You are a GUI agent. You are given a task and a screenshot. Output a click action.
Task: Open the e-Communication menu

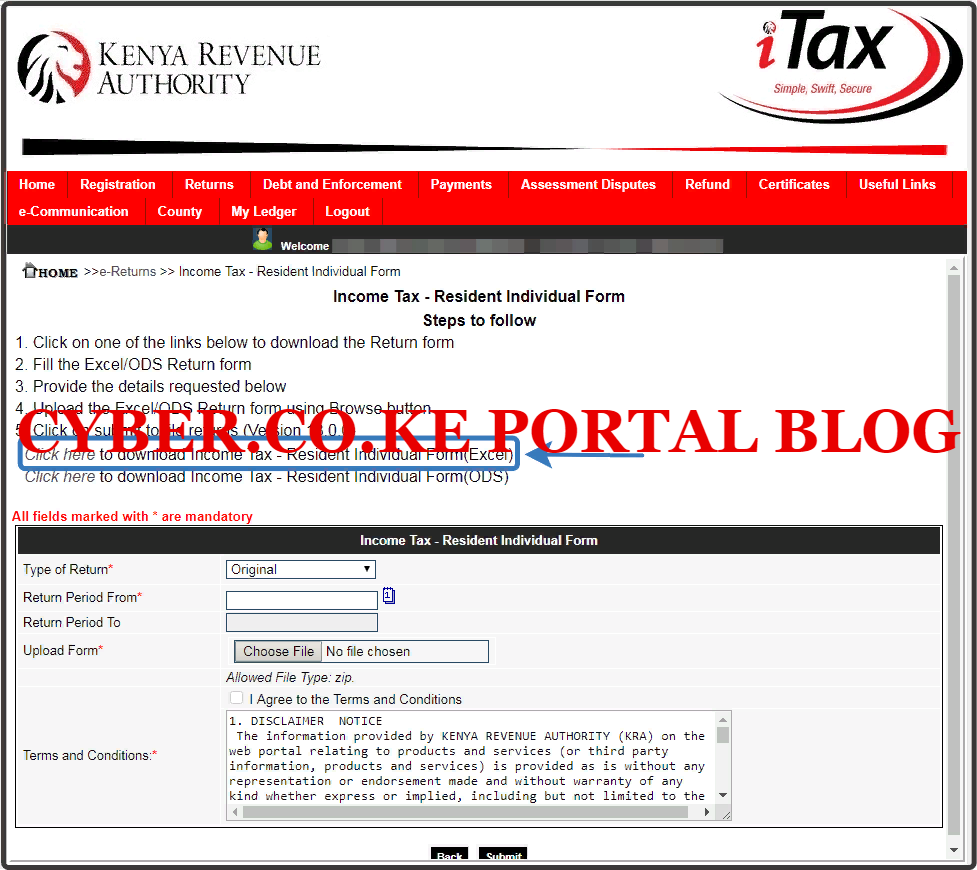74,211
